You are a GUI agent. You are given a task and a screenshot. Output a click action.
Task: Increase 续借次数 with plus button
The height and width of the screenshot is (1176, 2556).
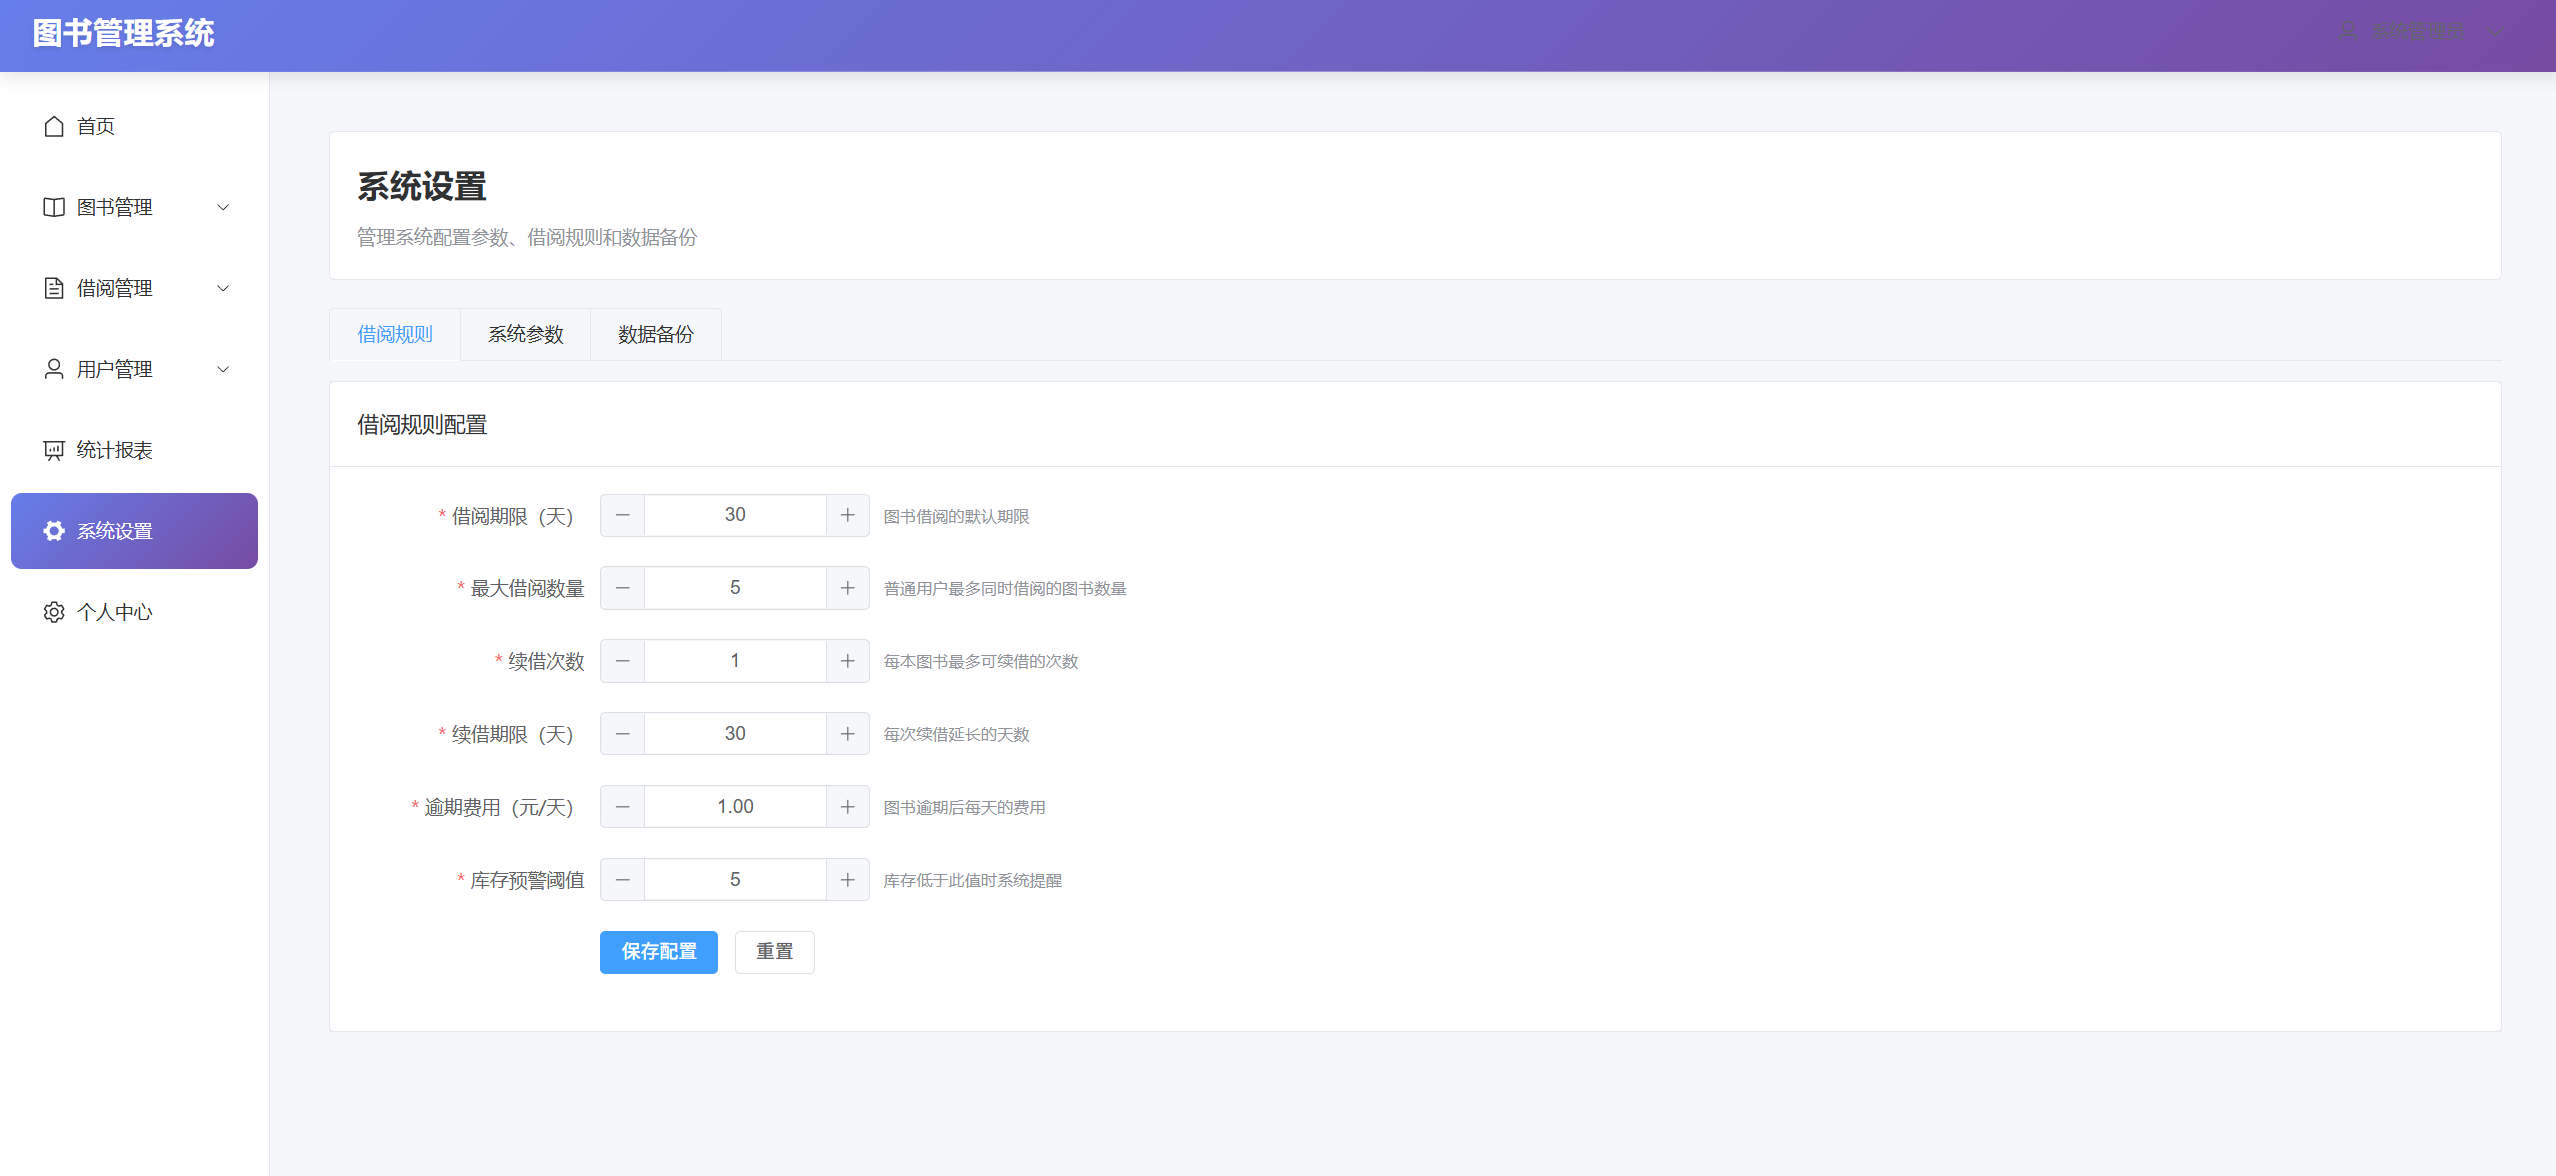pyautogui.click(x=848, y=661)
